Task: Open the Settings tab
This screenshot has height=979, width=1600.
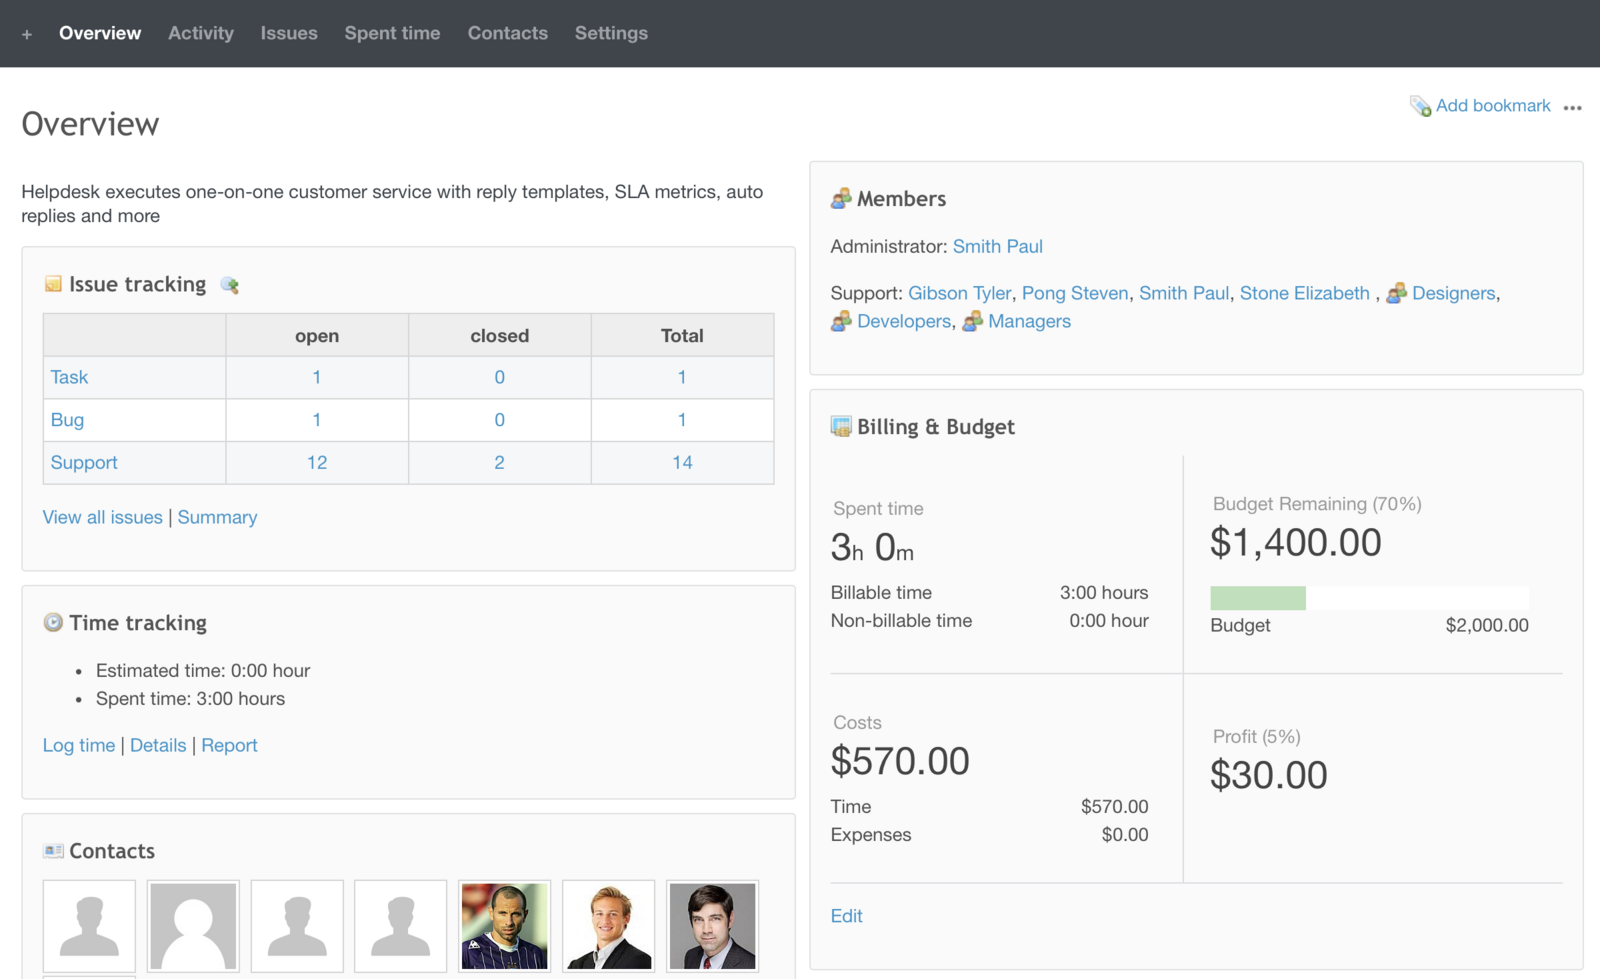Action: click(x=611, y=33)
